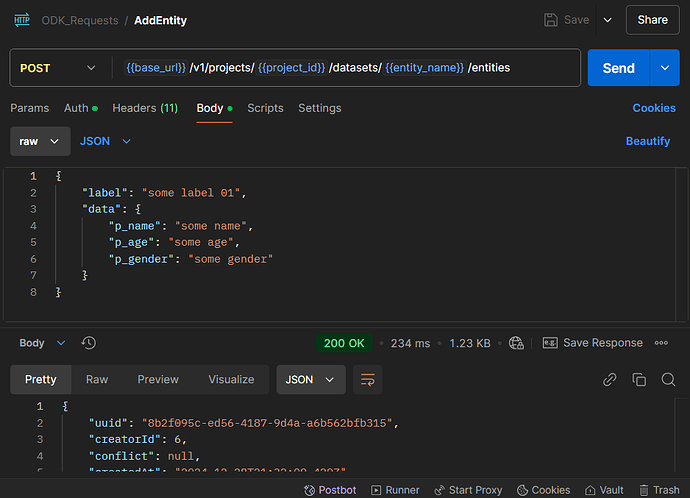The height and width of the screenshot is (498, 690).
Task: Click the "p_name" line in body editor
Action: coord(181,226)
